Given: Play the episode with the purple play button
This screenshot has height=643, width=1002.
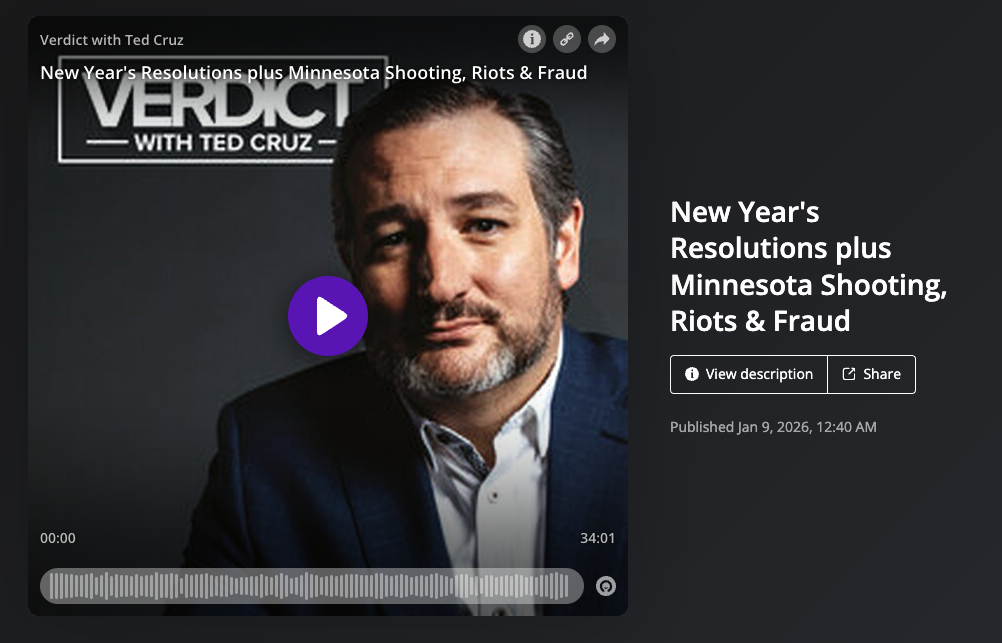Looking at the screenshot, I should coord(328,316).
